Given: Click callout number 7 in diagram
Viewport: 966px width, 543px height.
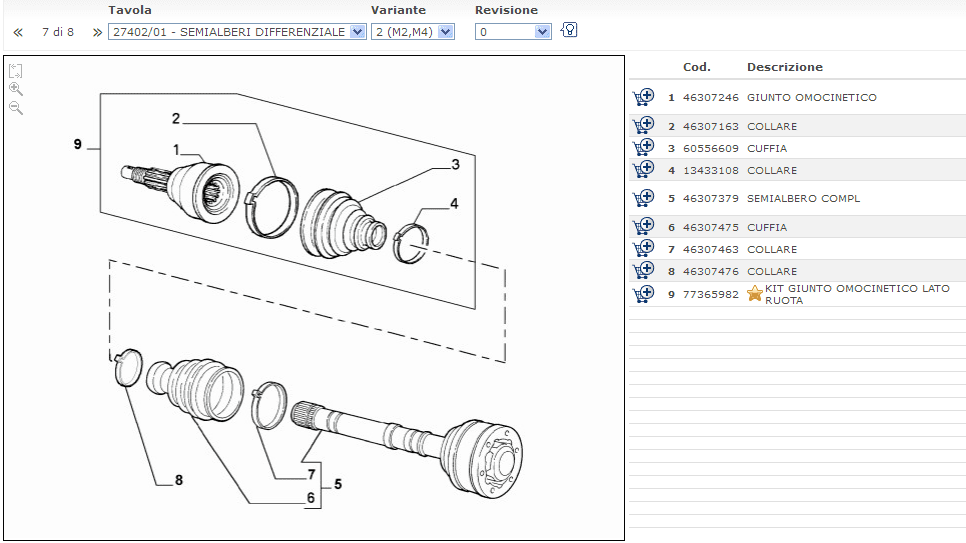Looking at the screenshot, I should click(x=311, y=474).
